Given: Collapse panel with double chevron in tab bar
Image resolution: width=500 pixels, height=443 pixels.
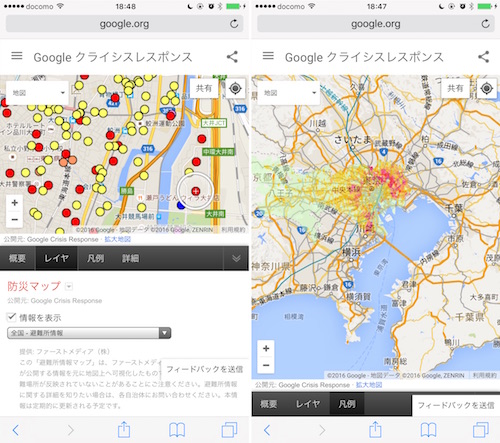Looking at the screenshot, I should (236, 258).
